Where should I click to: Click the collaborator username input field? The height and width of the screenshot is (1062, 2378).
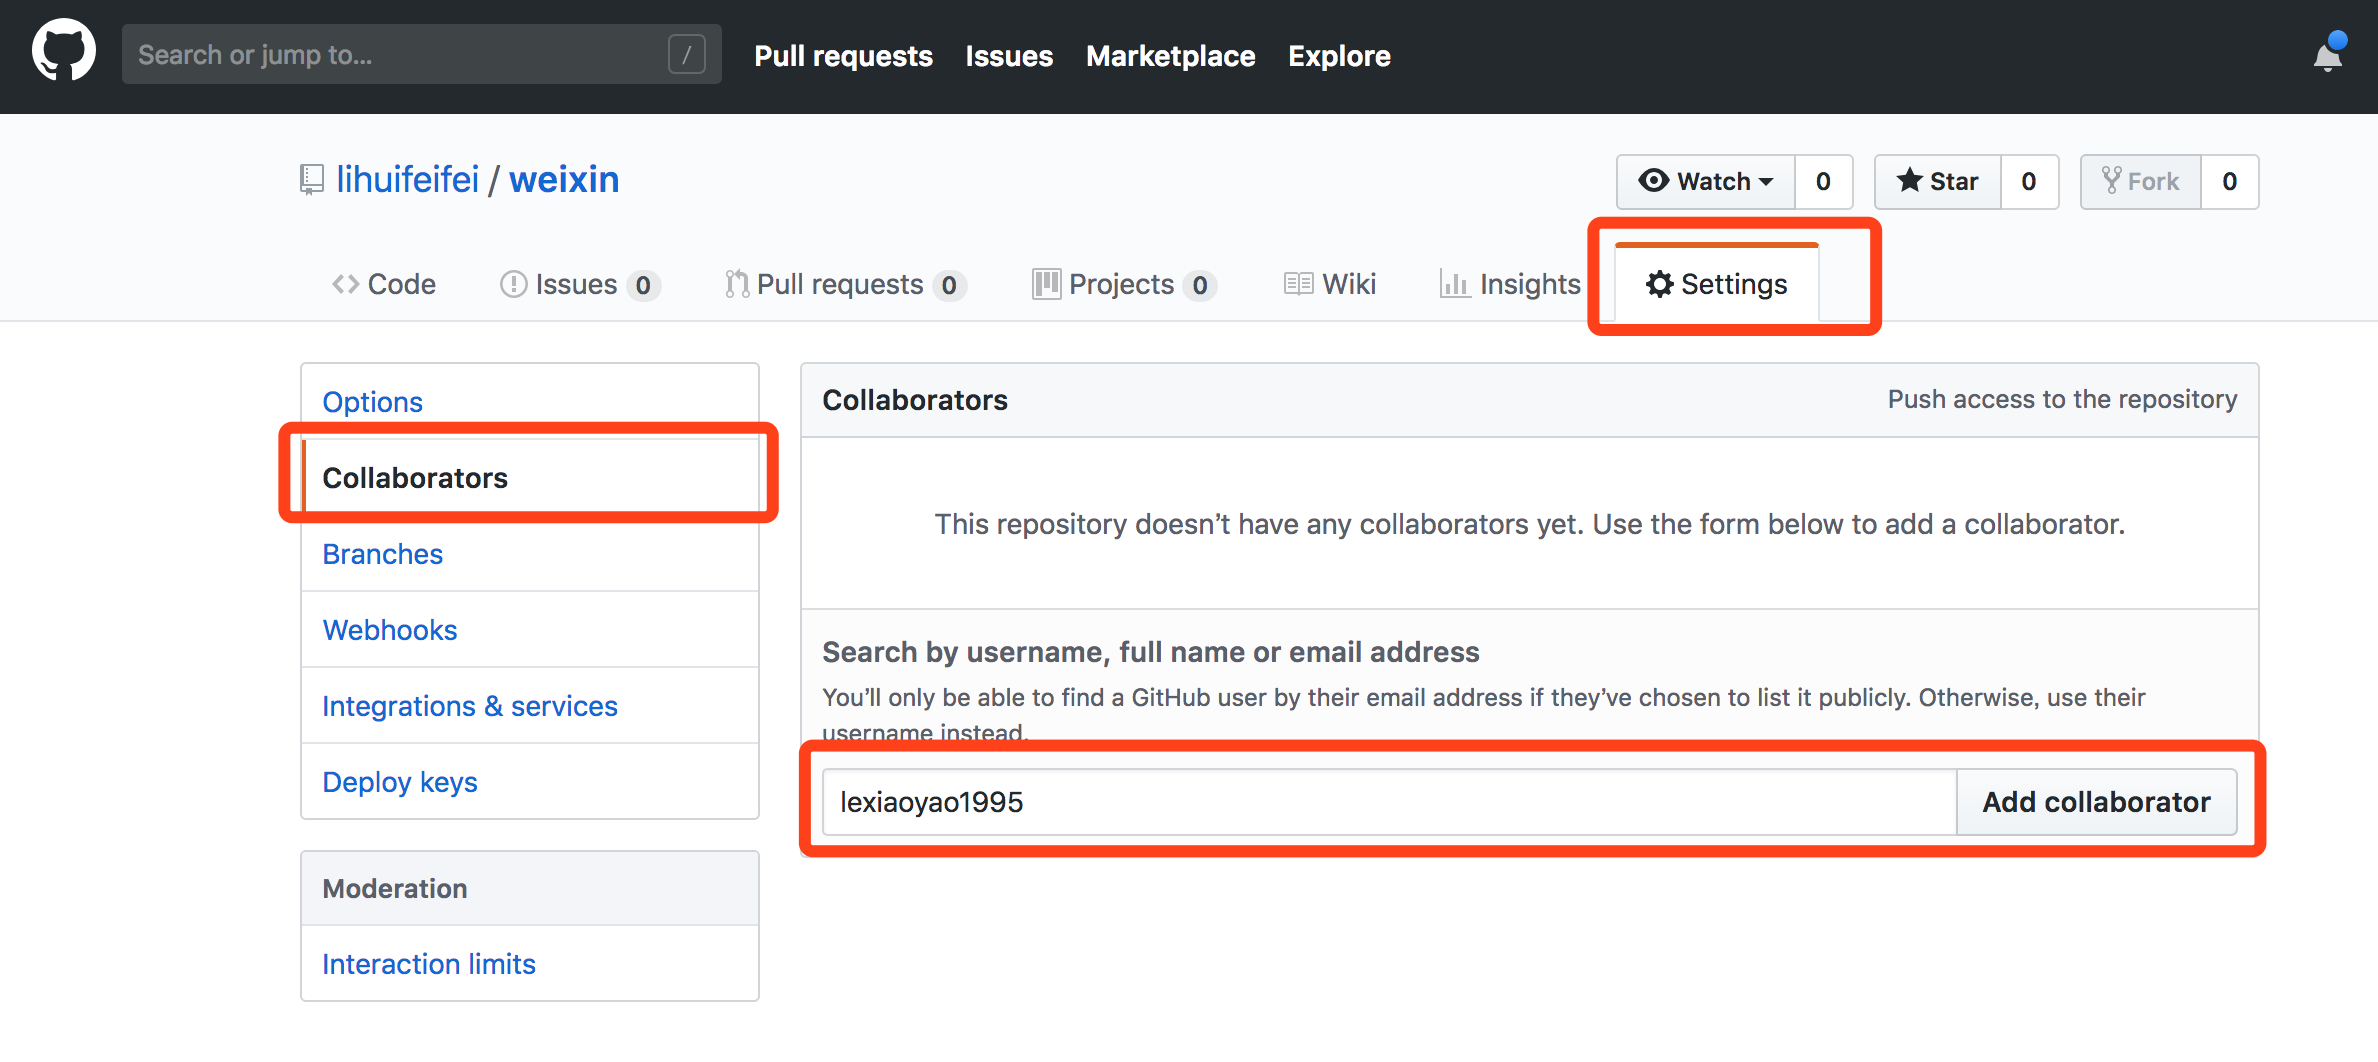(x=1389, y=802)
